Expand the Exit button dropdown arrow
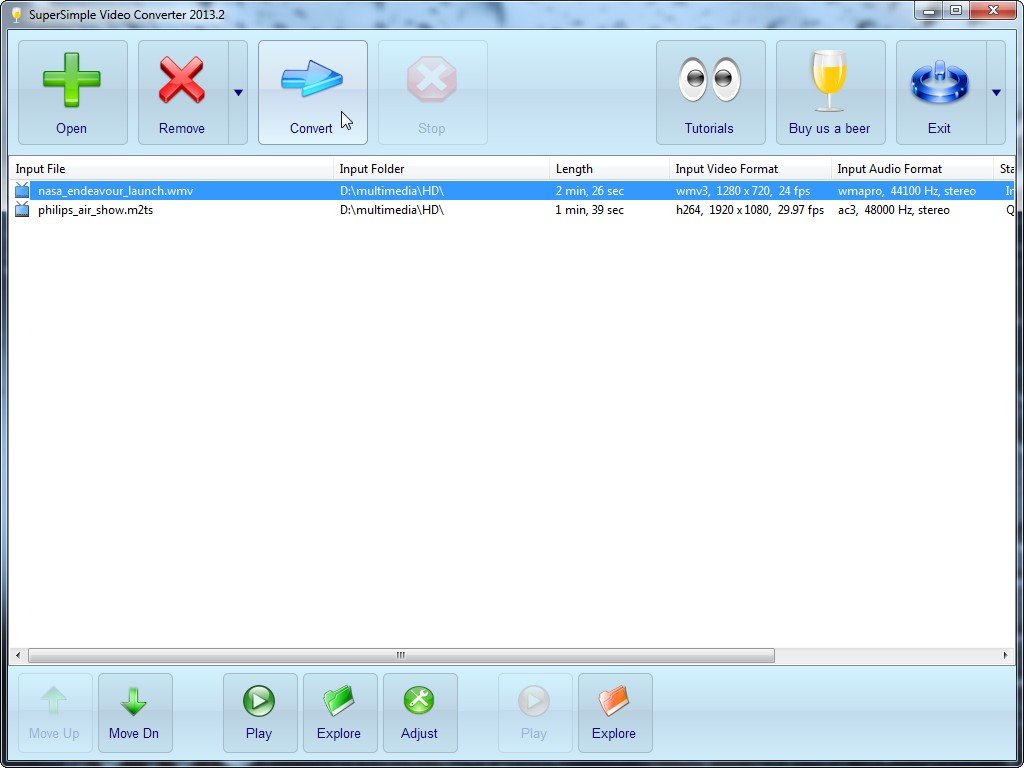The image size is (1024, 768). (996, 92)
